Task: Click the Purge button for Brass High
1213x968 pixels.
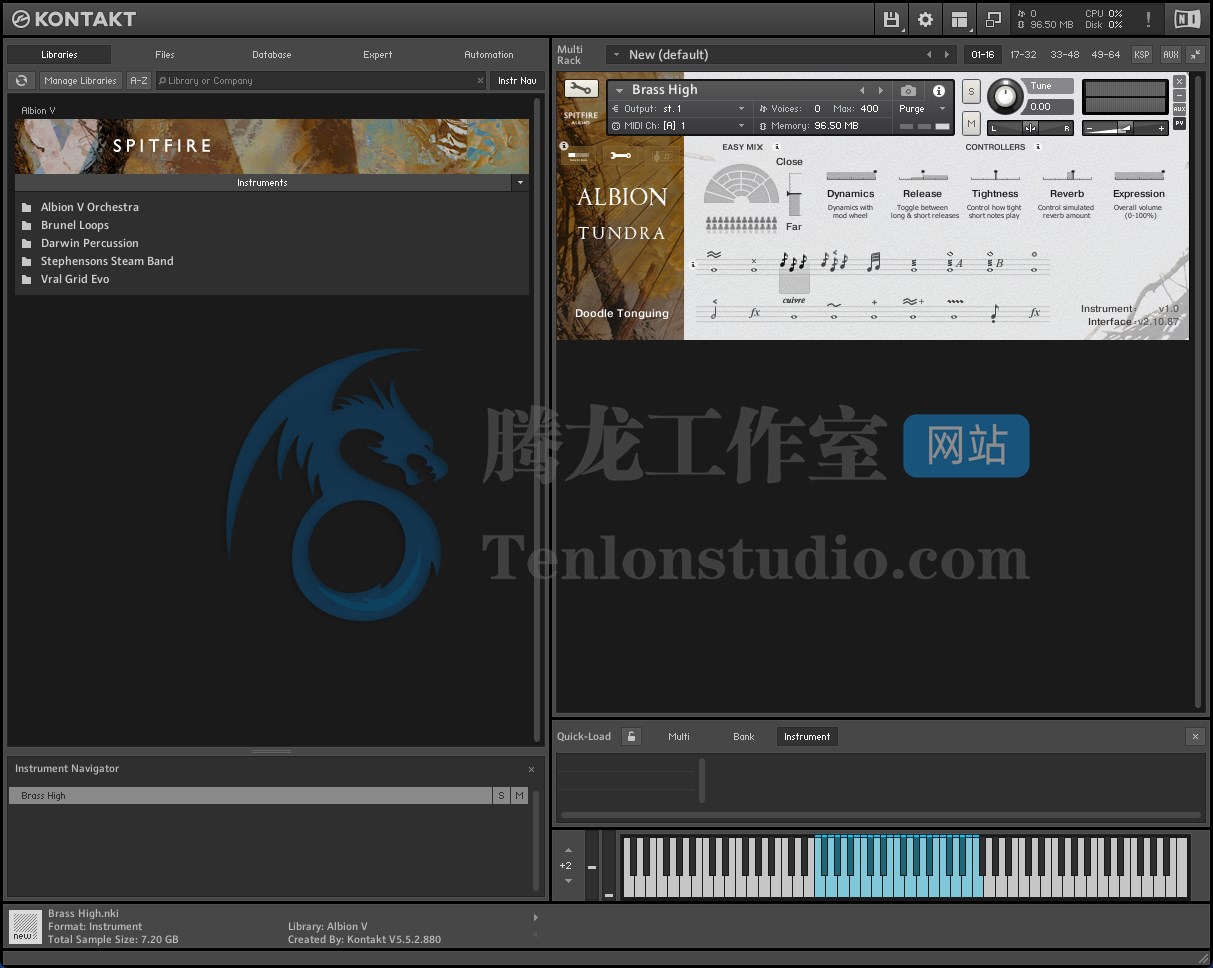Action: click(x=912, y=109)
